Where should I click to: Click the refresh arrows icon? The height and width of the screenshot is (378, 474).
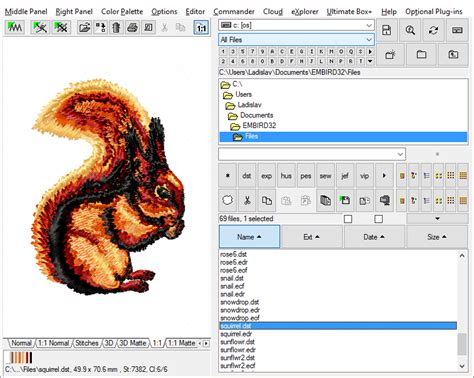click(433, 30)
